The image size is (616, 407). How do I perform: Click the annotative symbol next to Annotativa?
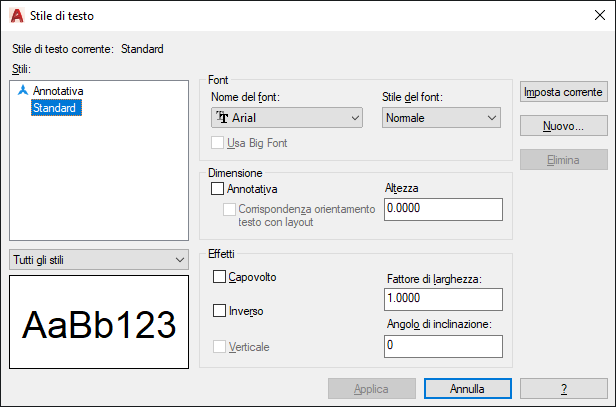coord(23,90)
